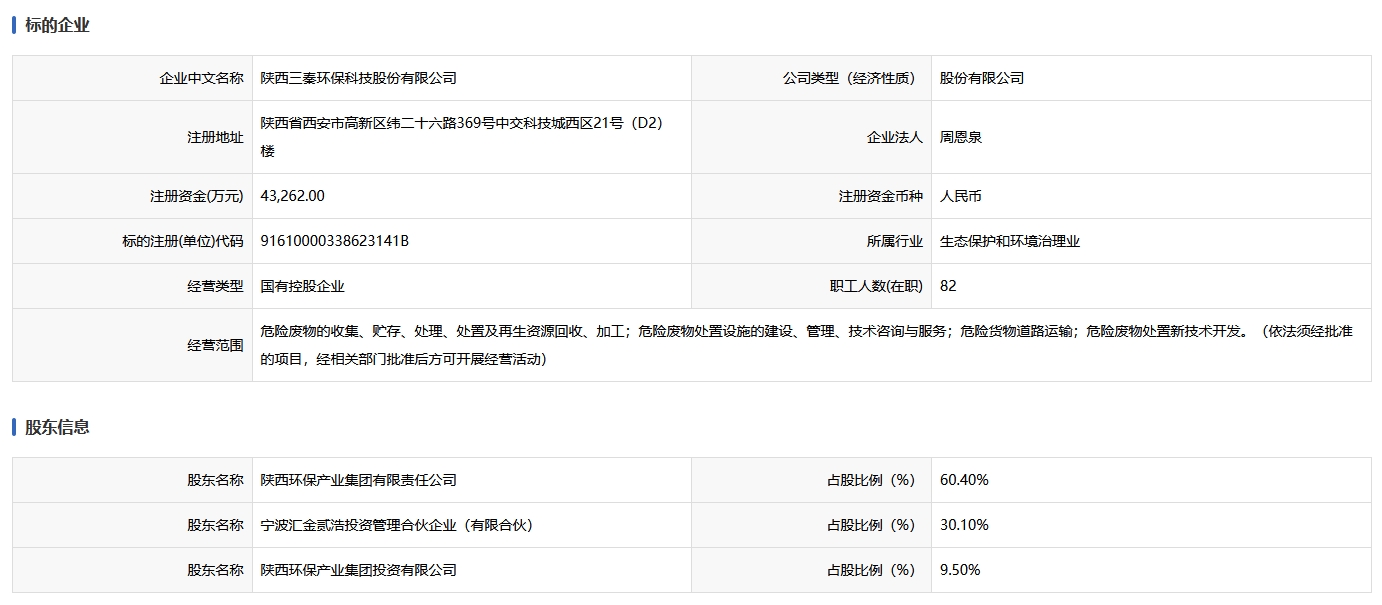
Task: Click the 标的企业 section heading
Action: [57, 25]
